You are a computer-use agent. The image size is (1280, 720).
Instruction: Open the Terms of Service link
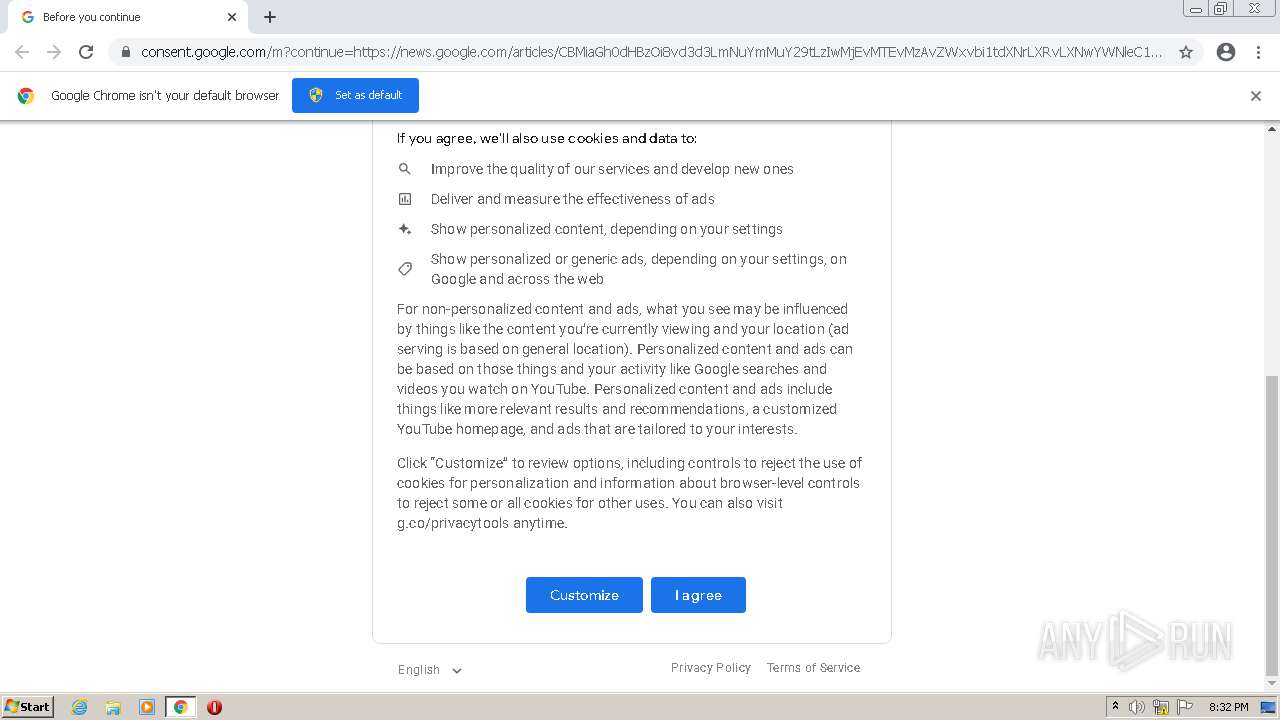click(813, 668)
